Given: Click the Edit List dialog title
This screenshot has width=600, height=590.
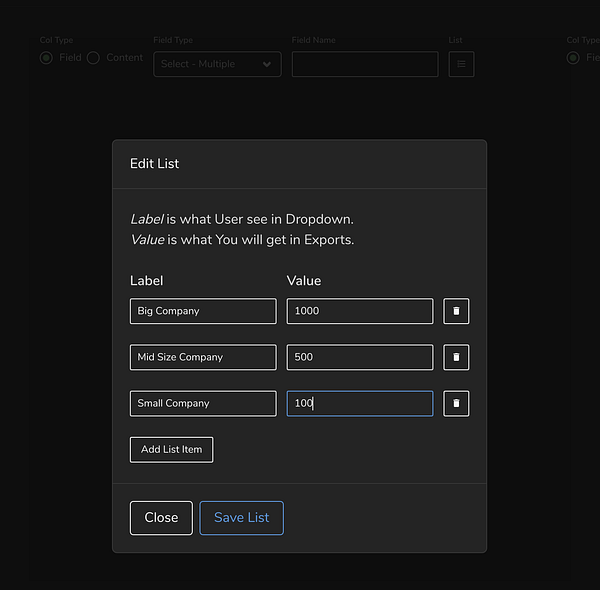Looking at the screenshot, I should click(x=155, y=163).
